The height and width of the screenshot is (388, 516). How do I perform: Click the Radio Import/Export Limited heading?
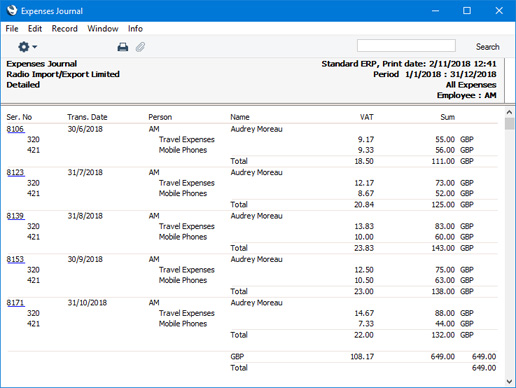(63, 74)
